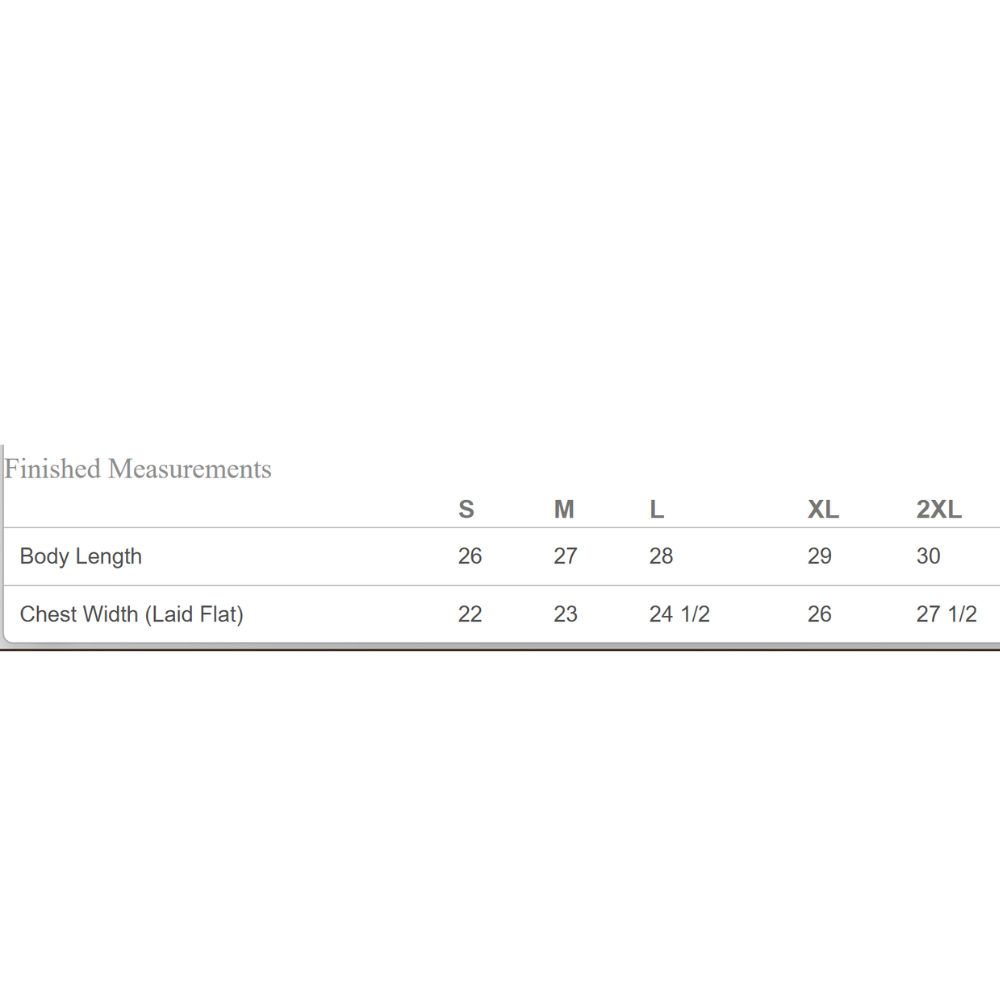Click Body Length value 30 for 2XL
The height and width of the screenshot is (1000, 1000).
click(x=928, y=557)
